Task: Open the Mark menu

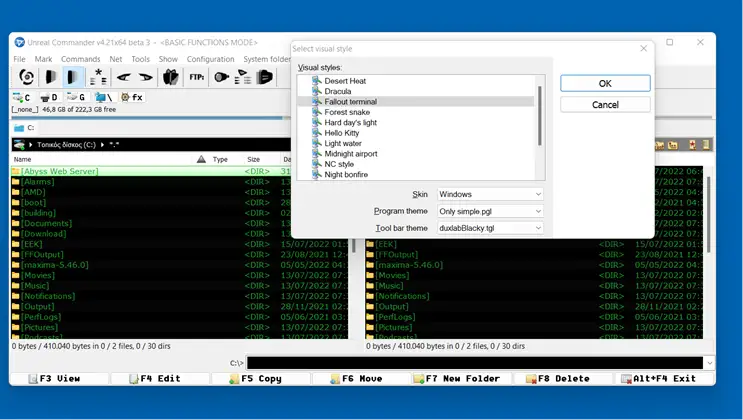Action: pyautogui.click(x=43, y=59)
